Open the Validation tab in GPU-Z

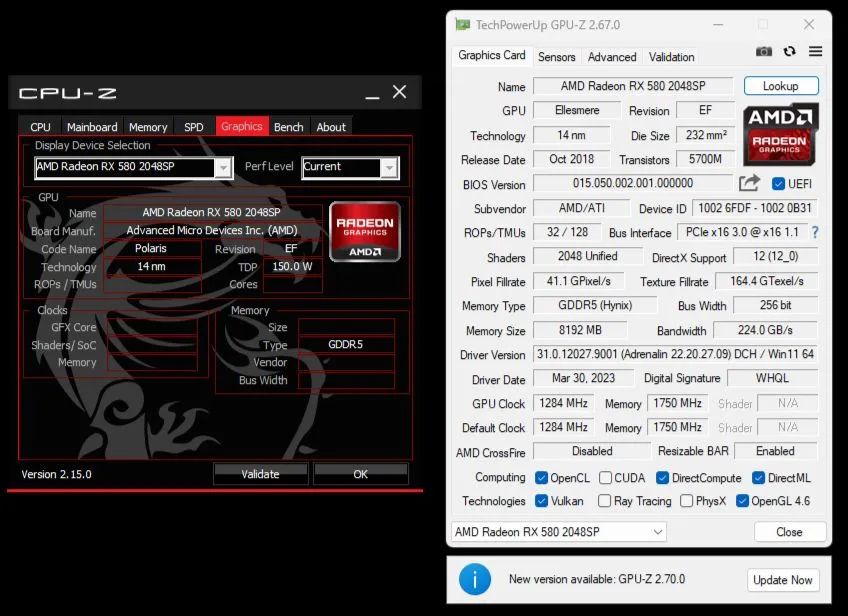(671, 57)
